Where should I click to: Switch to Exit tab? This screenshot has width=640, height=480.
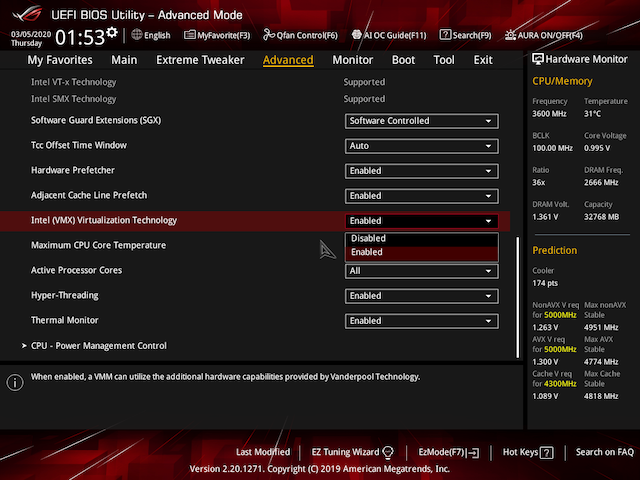(x=483, y=60)
